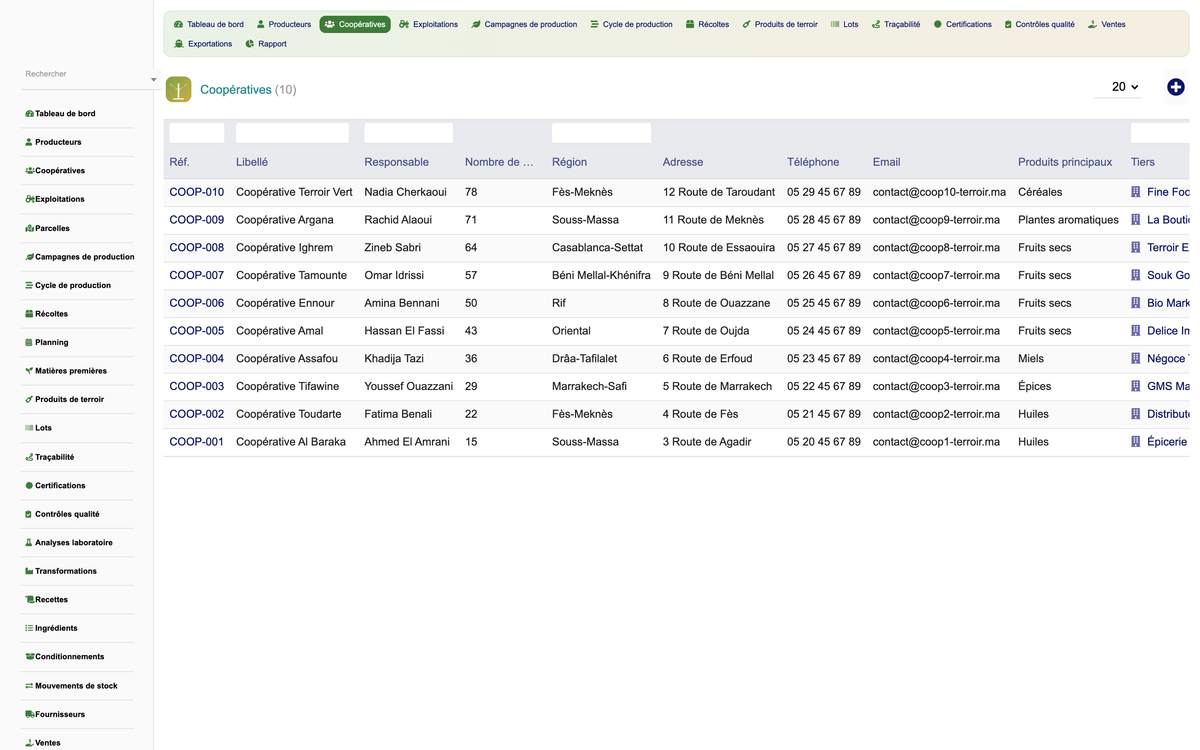Click building icon next to Delice tiers
1200x750 pixels.
[x=1136, y=331]
